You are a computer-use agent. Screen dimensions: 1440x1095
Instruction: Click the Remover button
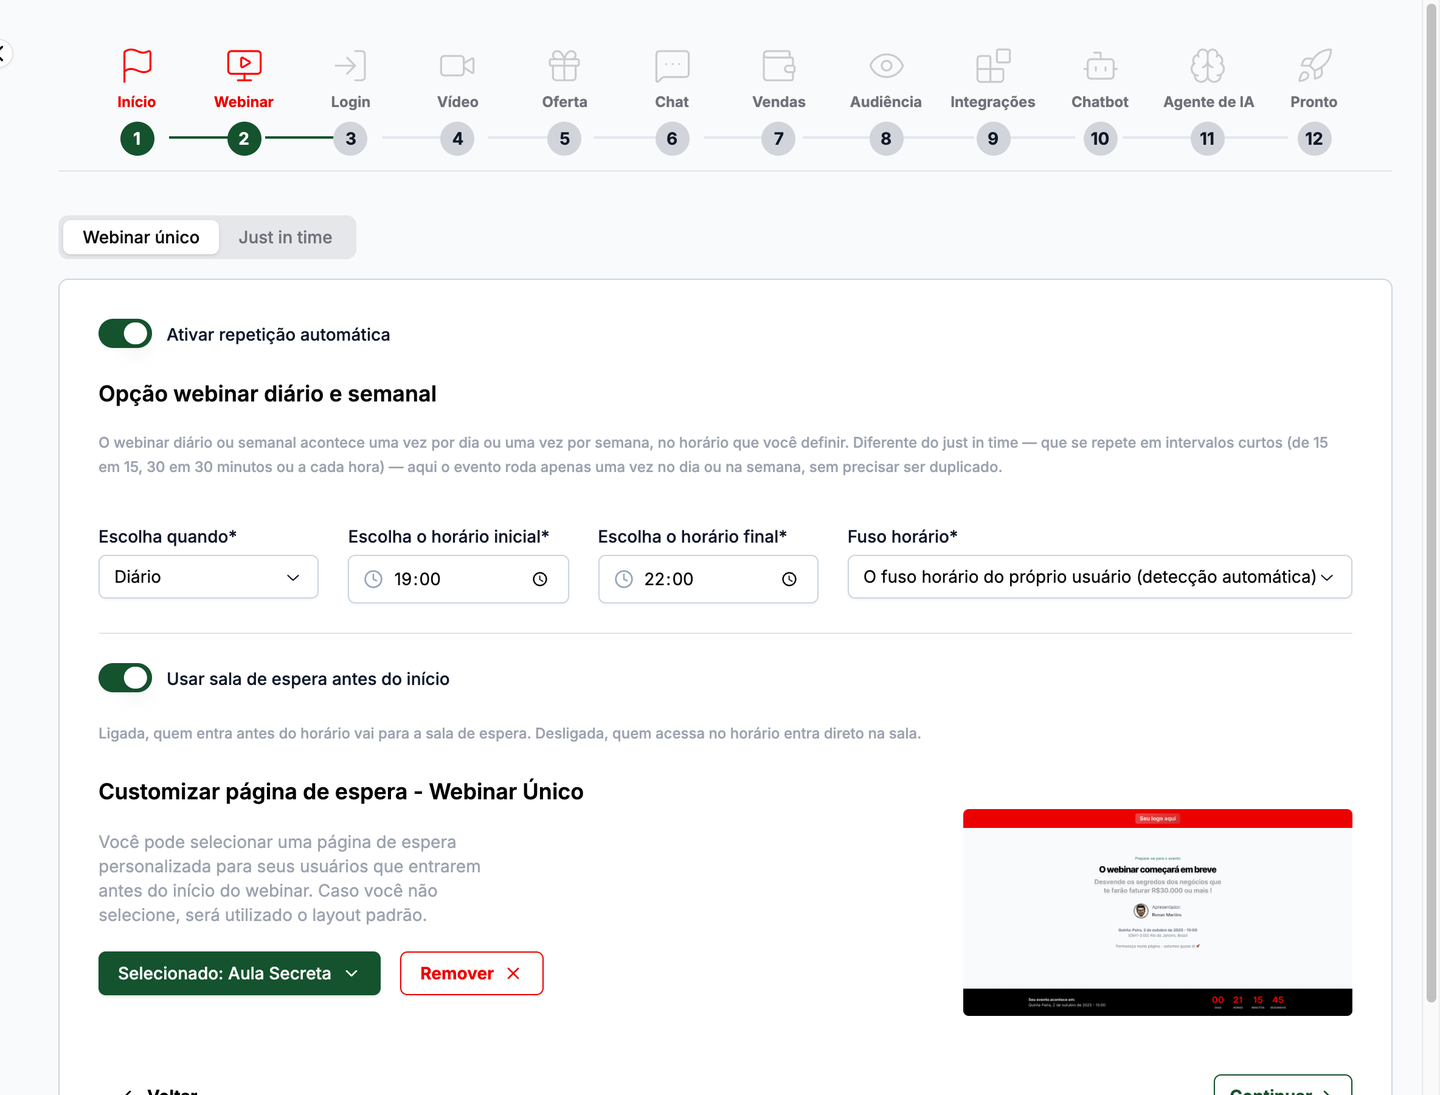coord(471,973)
